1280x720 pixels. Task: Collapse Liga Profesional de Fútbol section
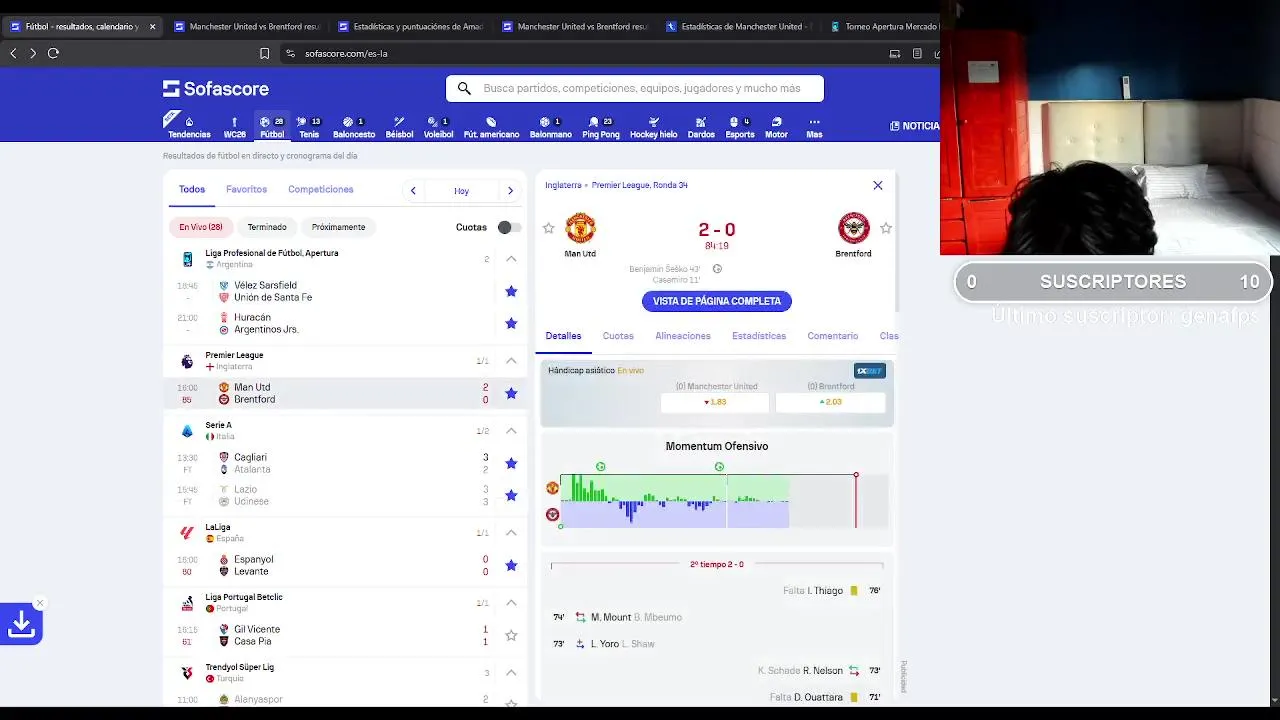(x=511, y=259)
